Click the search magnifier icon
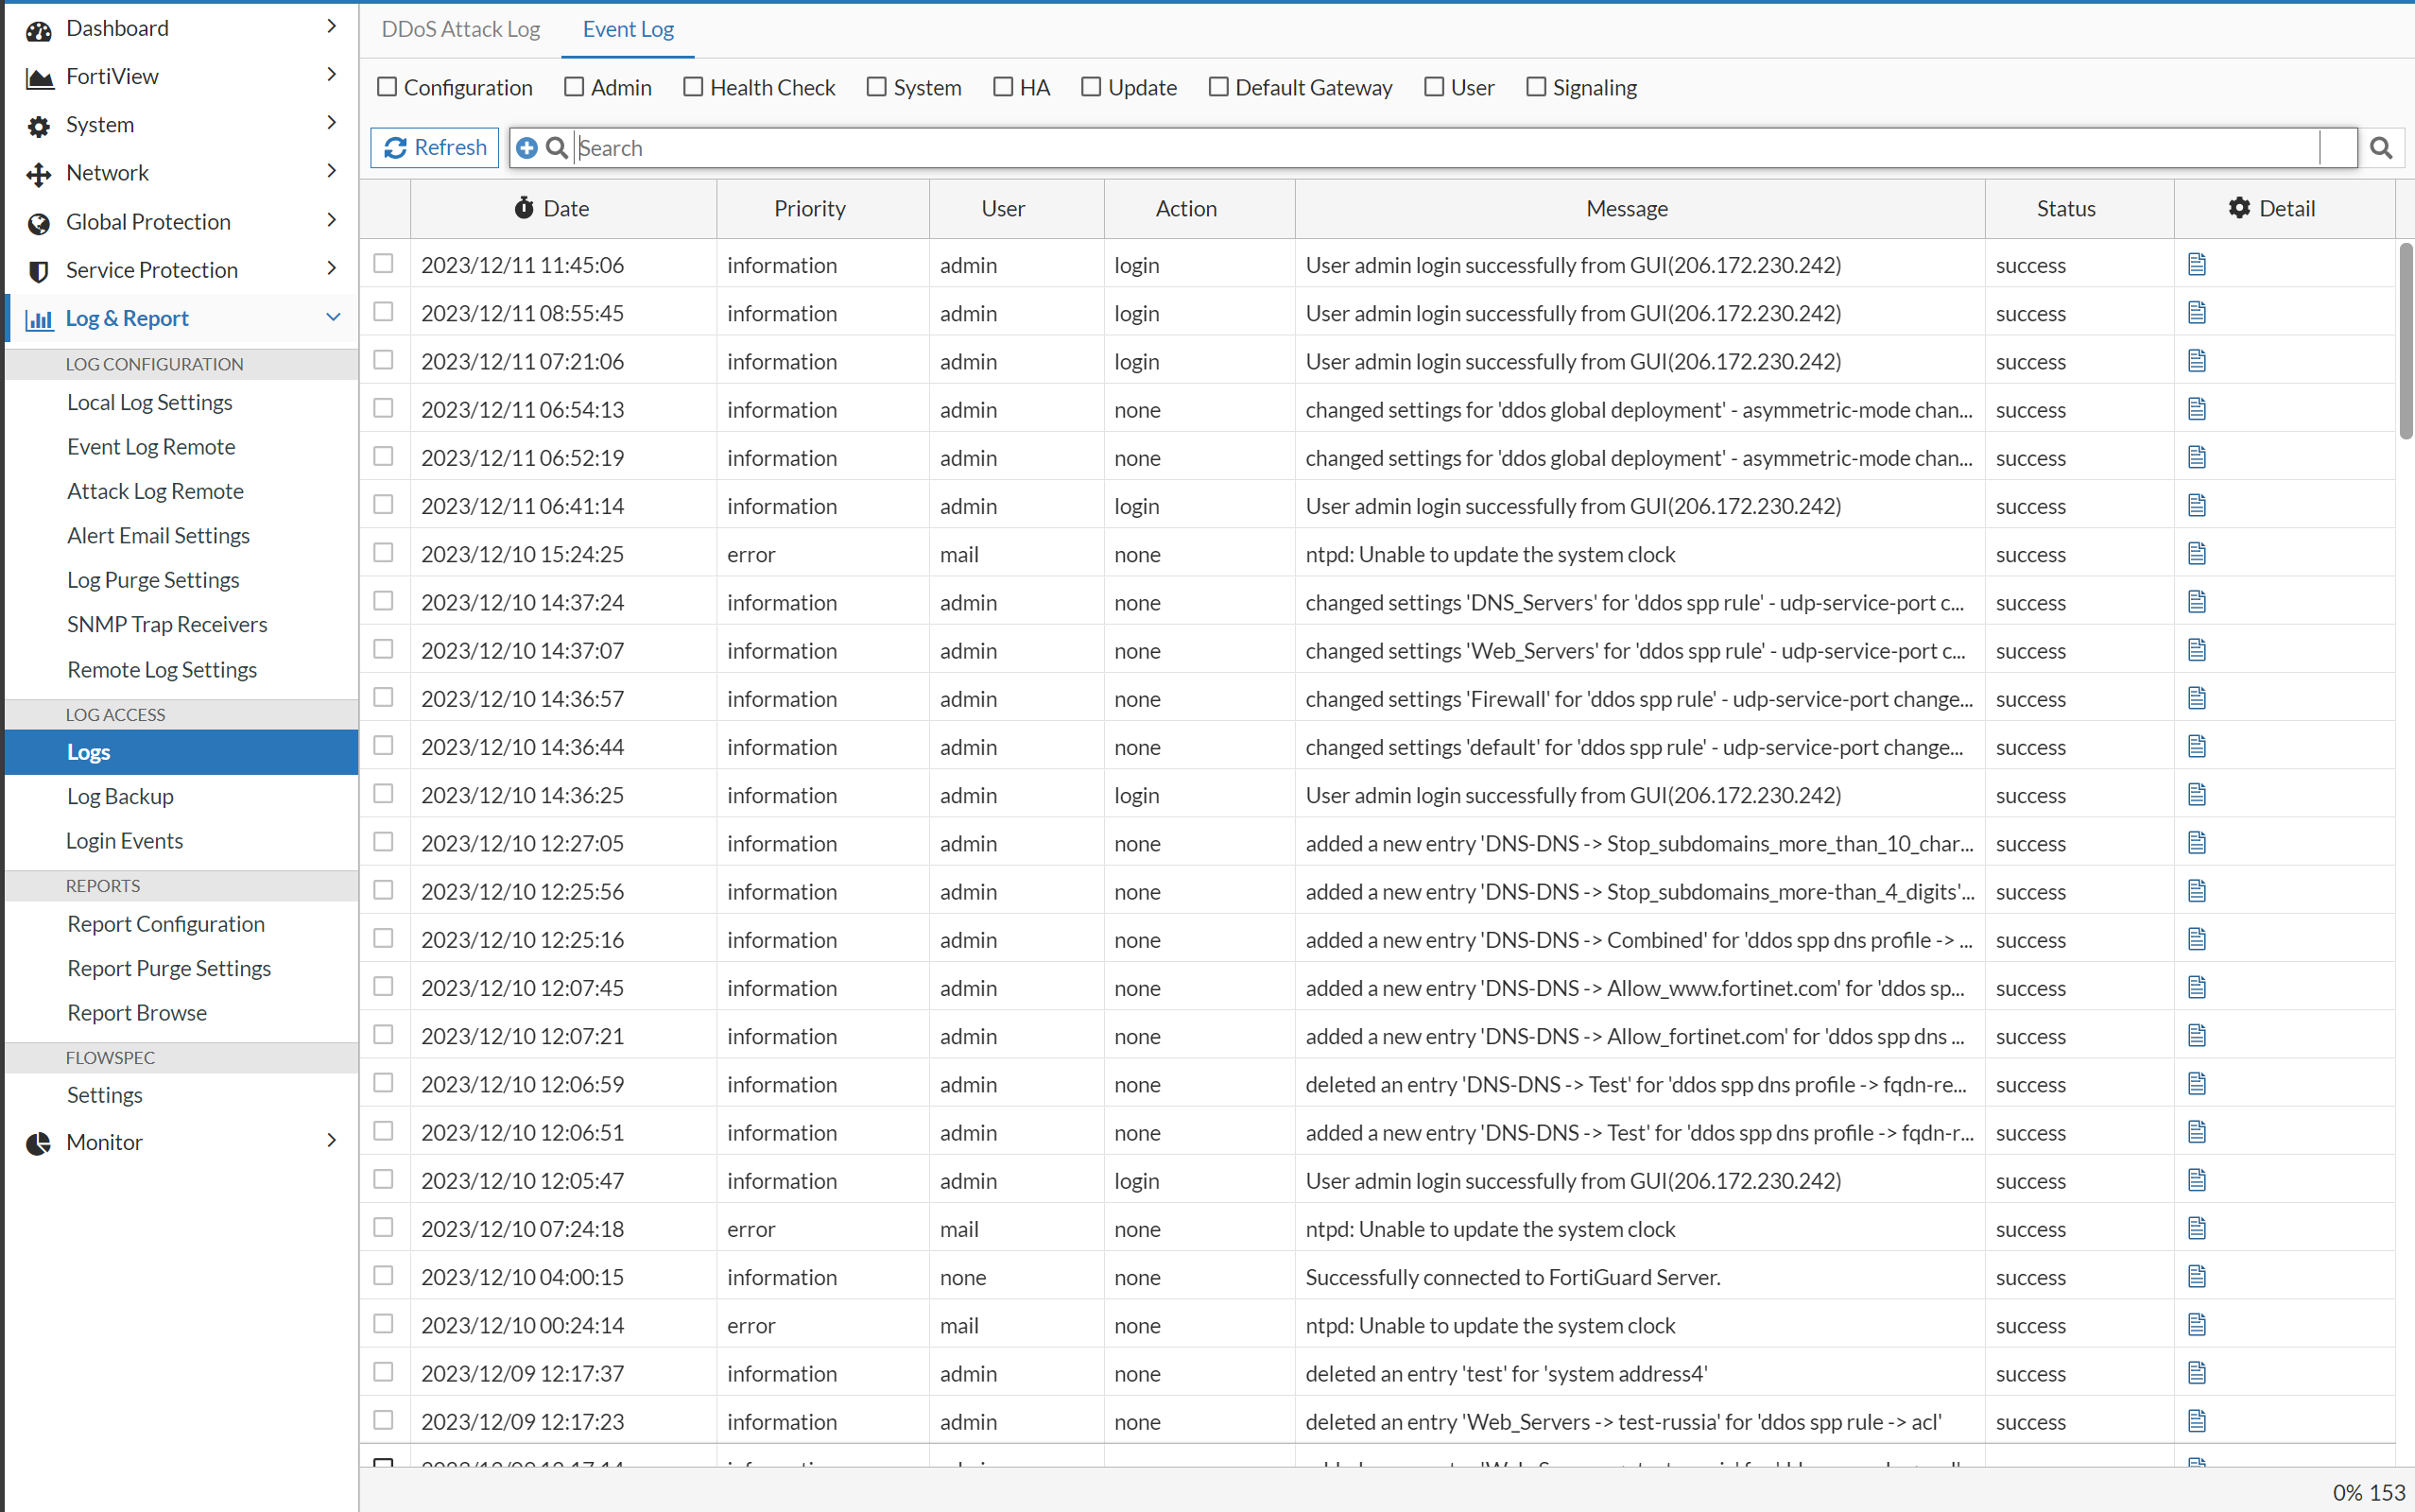Image resolution: width=2415 pixels, height=1512 pixels. (x=2380, y=147)
